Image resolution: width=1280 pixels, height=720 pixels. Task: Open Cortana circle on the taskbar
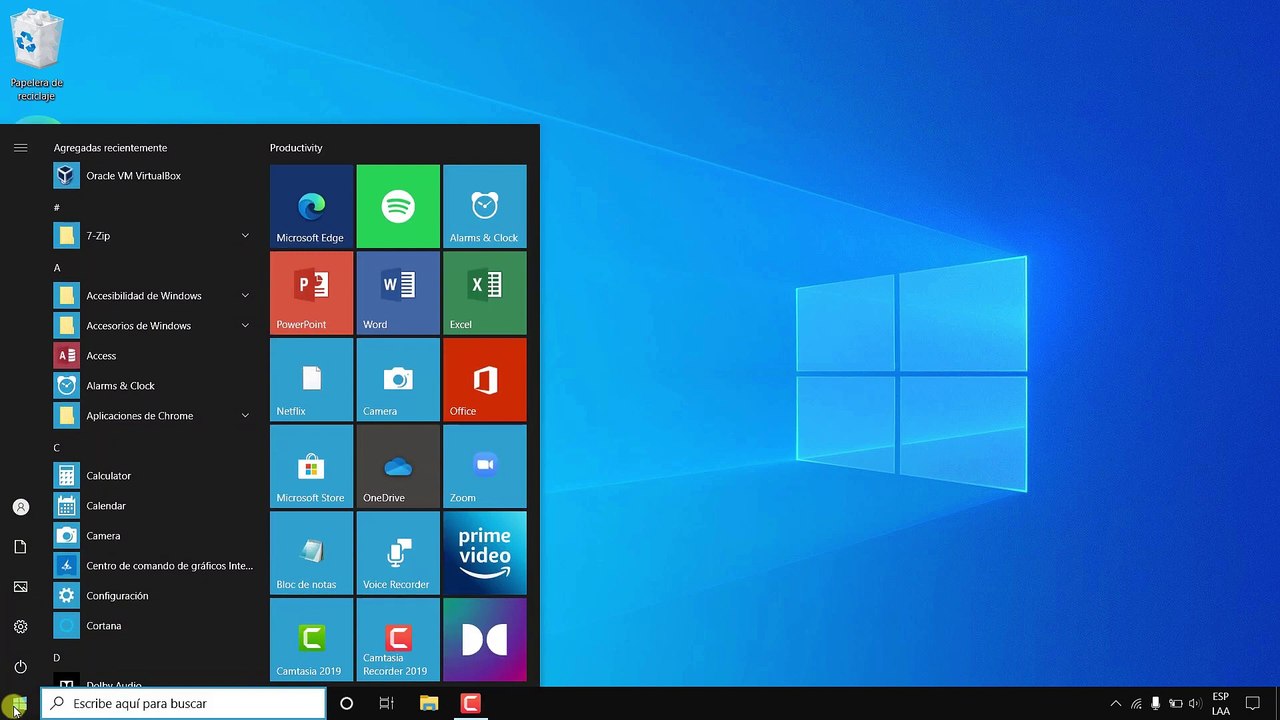pyautogui.click(x=346, y=704)
